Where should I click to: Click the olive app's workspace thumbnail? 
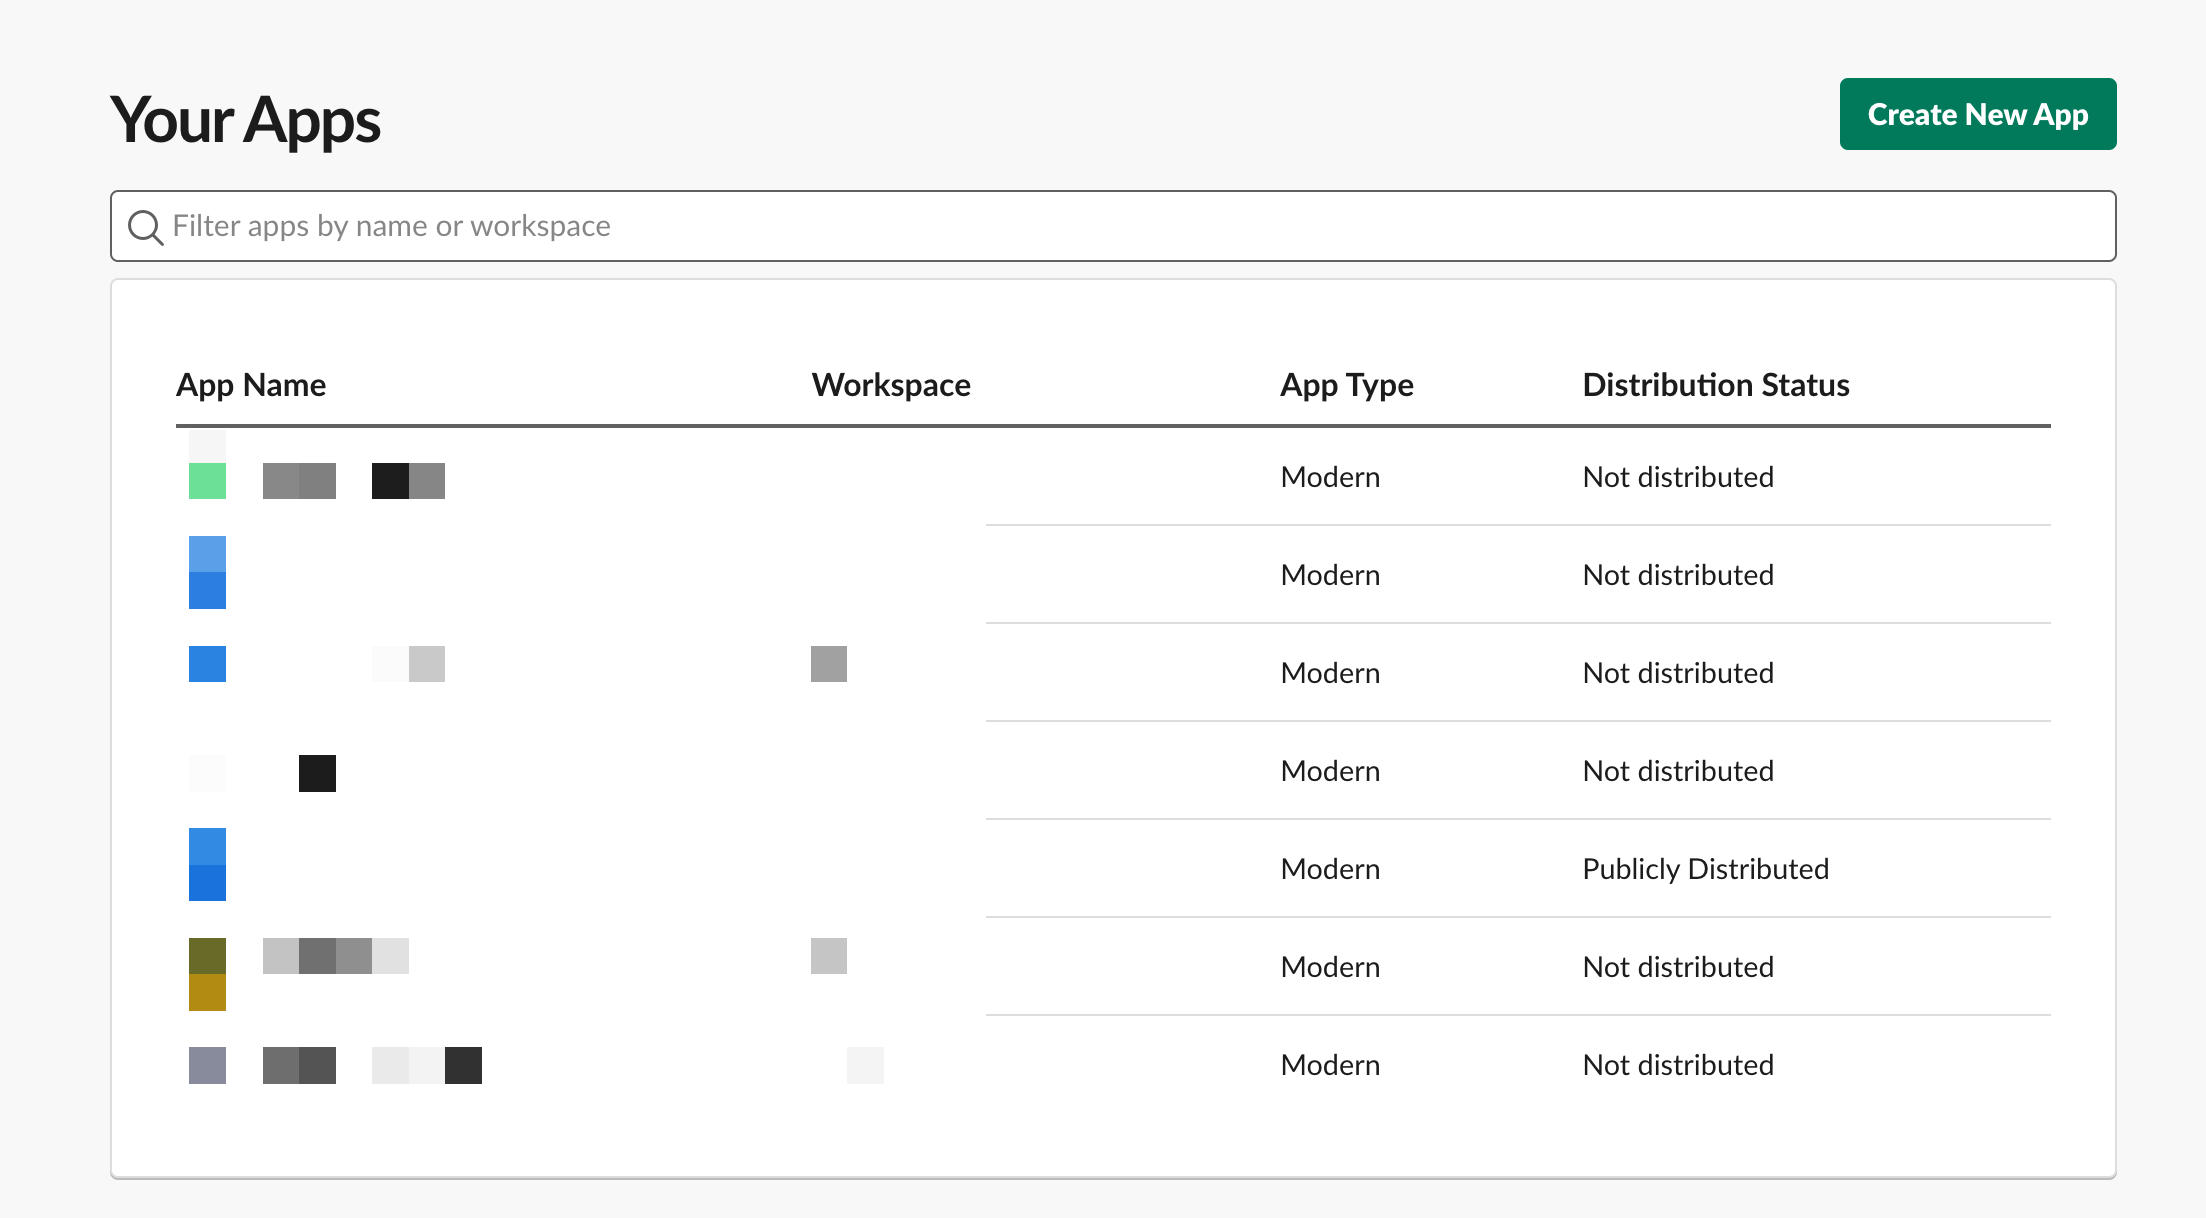828,956
